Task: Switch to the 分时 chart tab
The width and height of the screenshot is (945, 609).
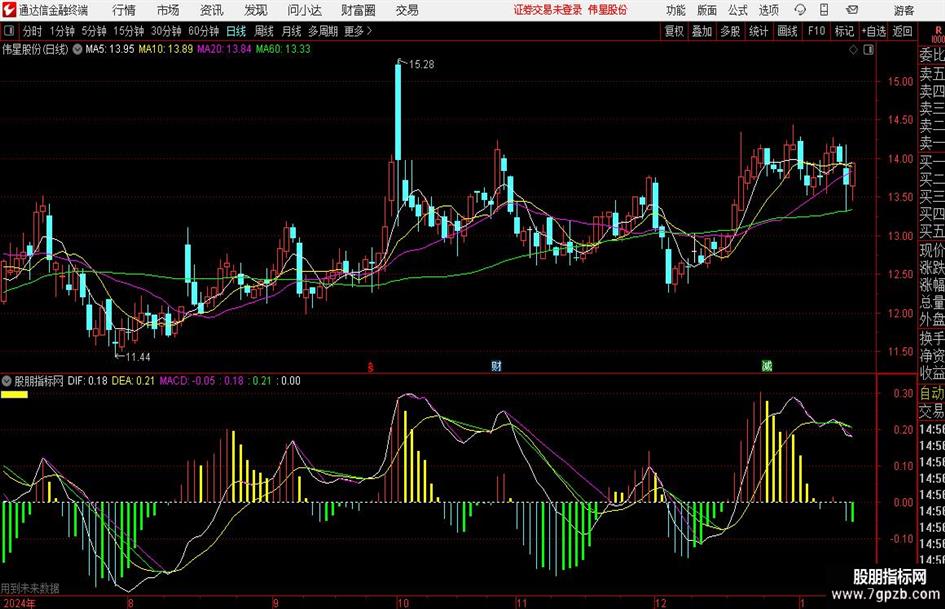Action: coord(33,31)
